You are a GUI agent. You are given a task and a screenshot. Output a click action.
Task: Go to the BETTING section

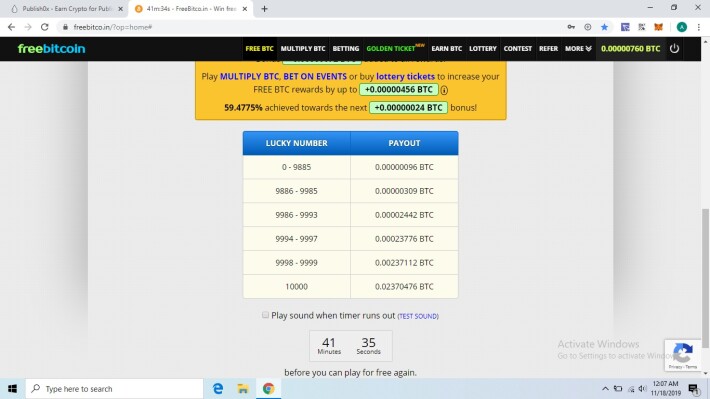click(346, 48)
